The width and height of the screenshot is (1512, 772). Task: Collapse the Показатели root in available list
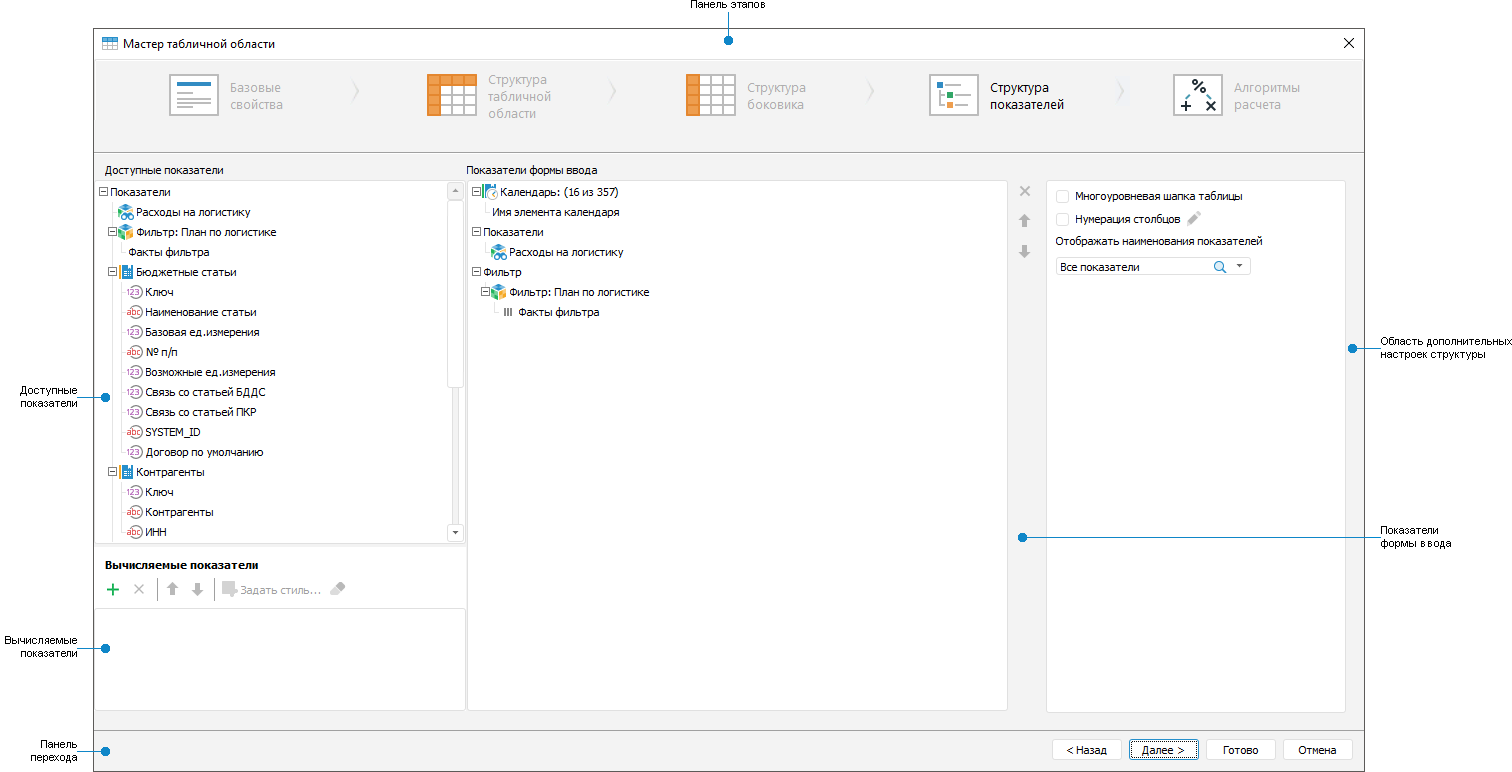click(103, 192)
